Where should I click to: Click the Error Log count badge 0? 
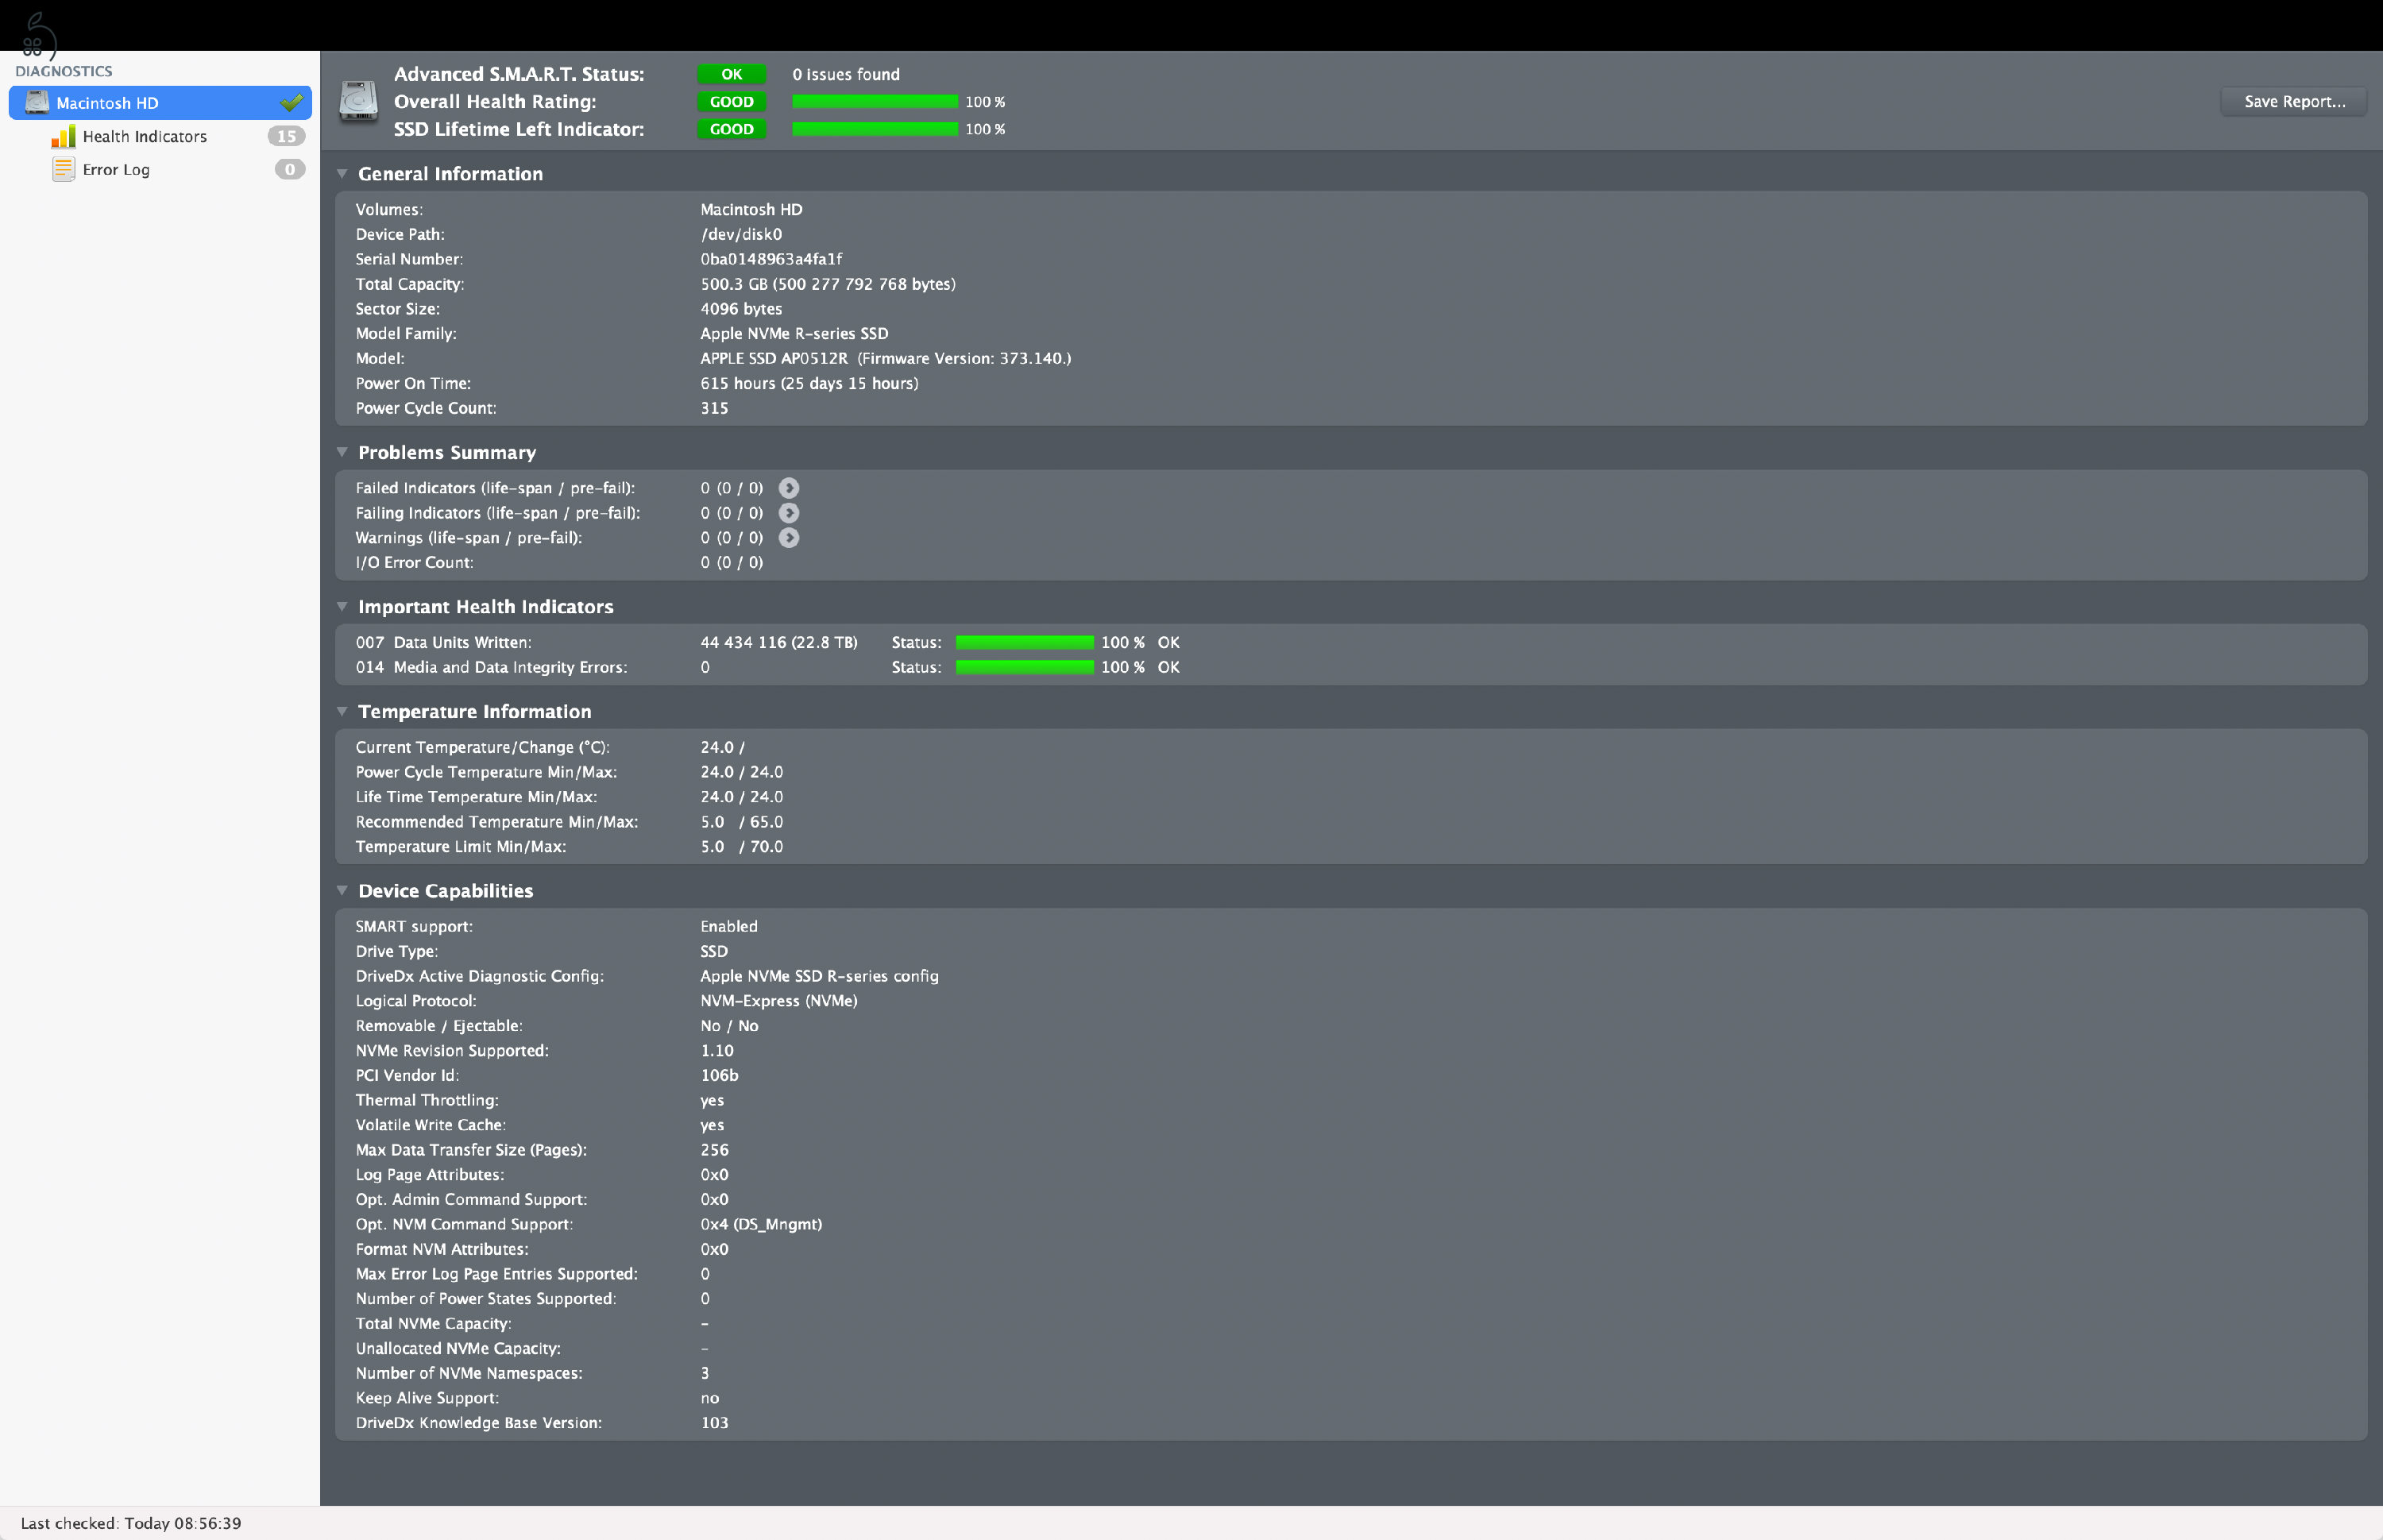click(290, 169)
